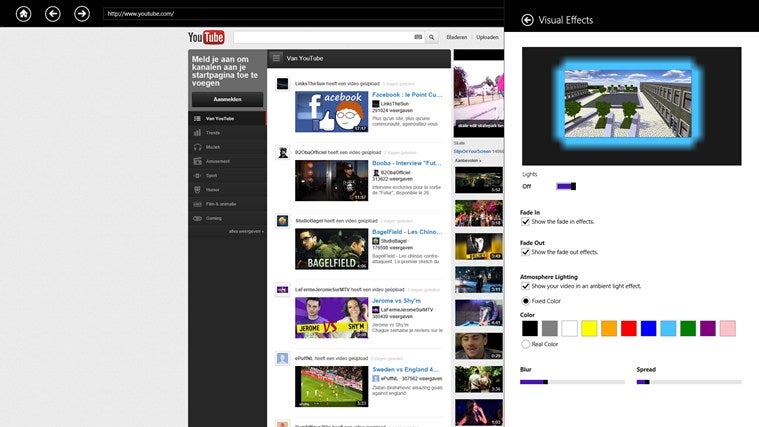Open LaFermeJeromeSurMTV channel avatar
The height and width of the screenshot is (427, 759).
tap(282, 290)
